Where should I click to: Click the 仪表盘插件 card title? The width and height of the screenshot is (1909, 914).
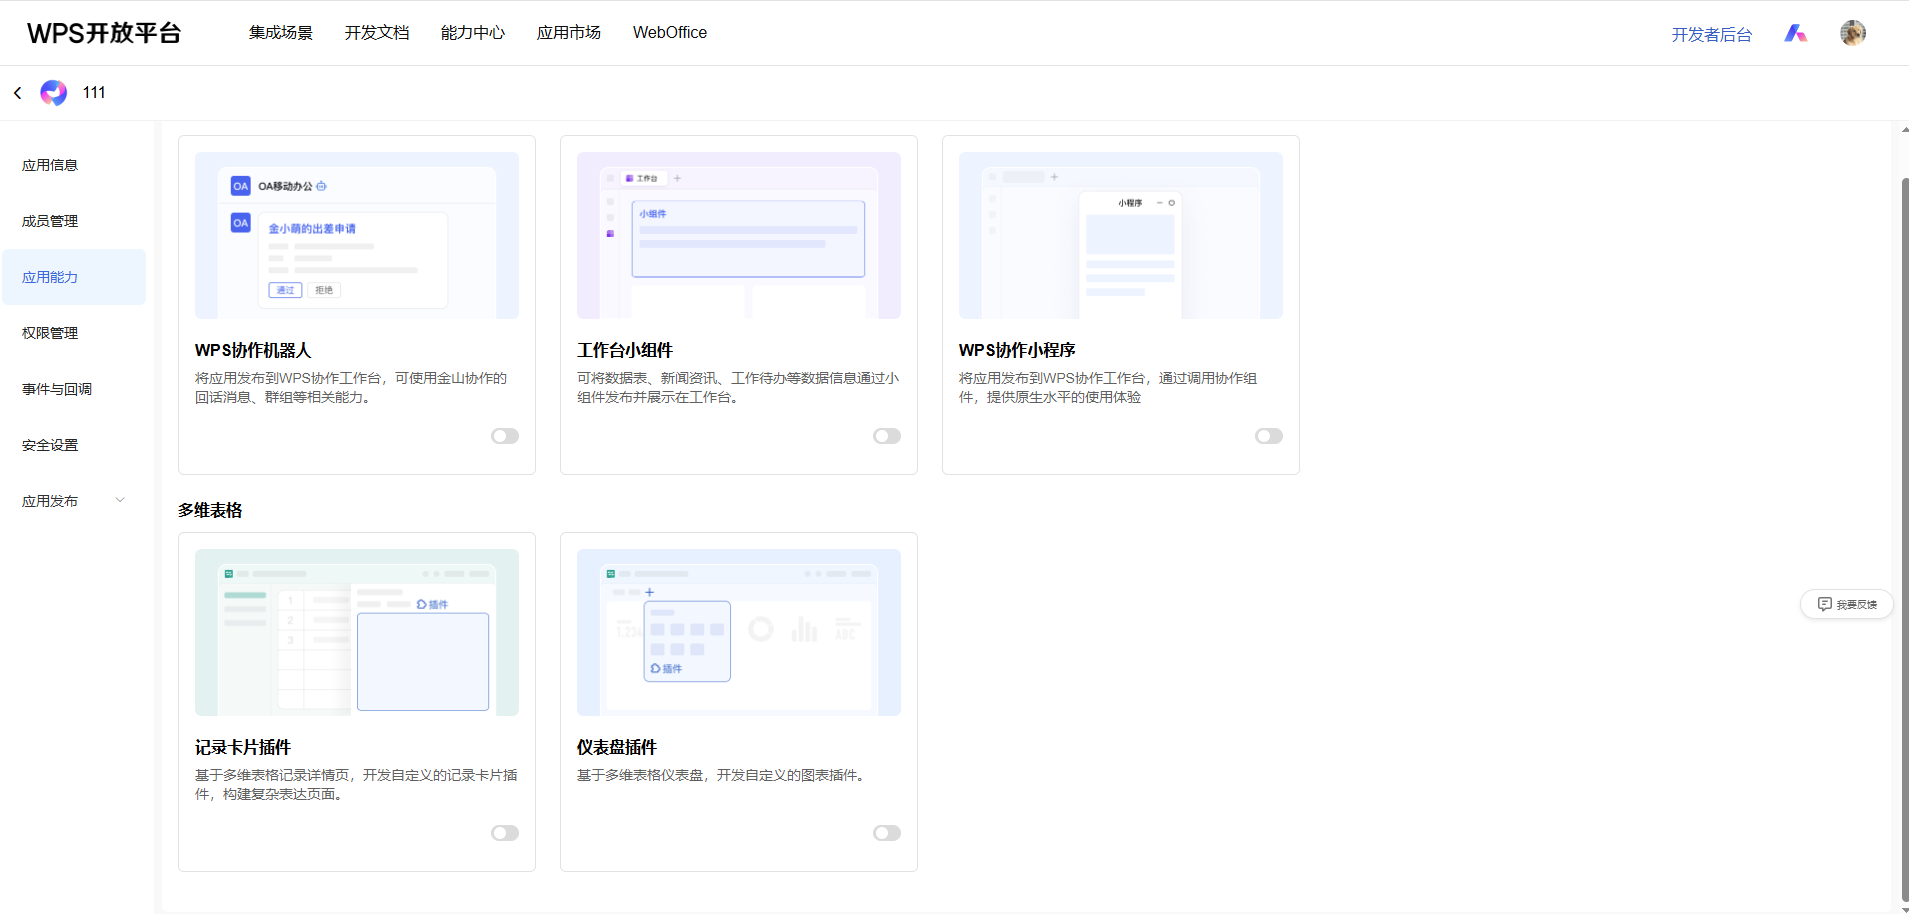pyautogui.click(x=617, y=747)
